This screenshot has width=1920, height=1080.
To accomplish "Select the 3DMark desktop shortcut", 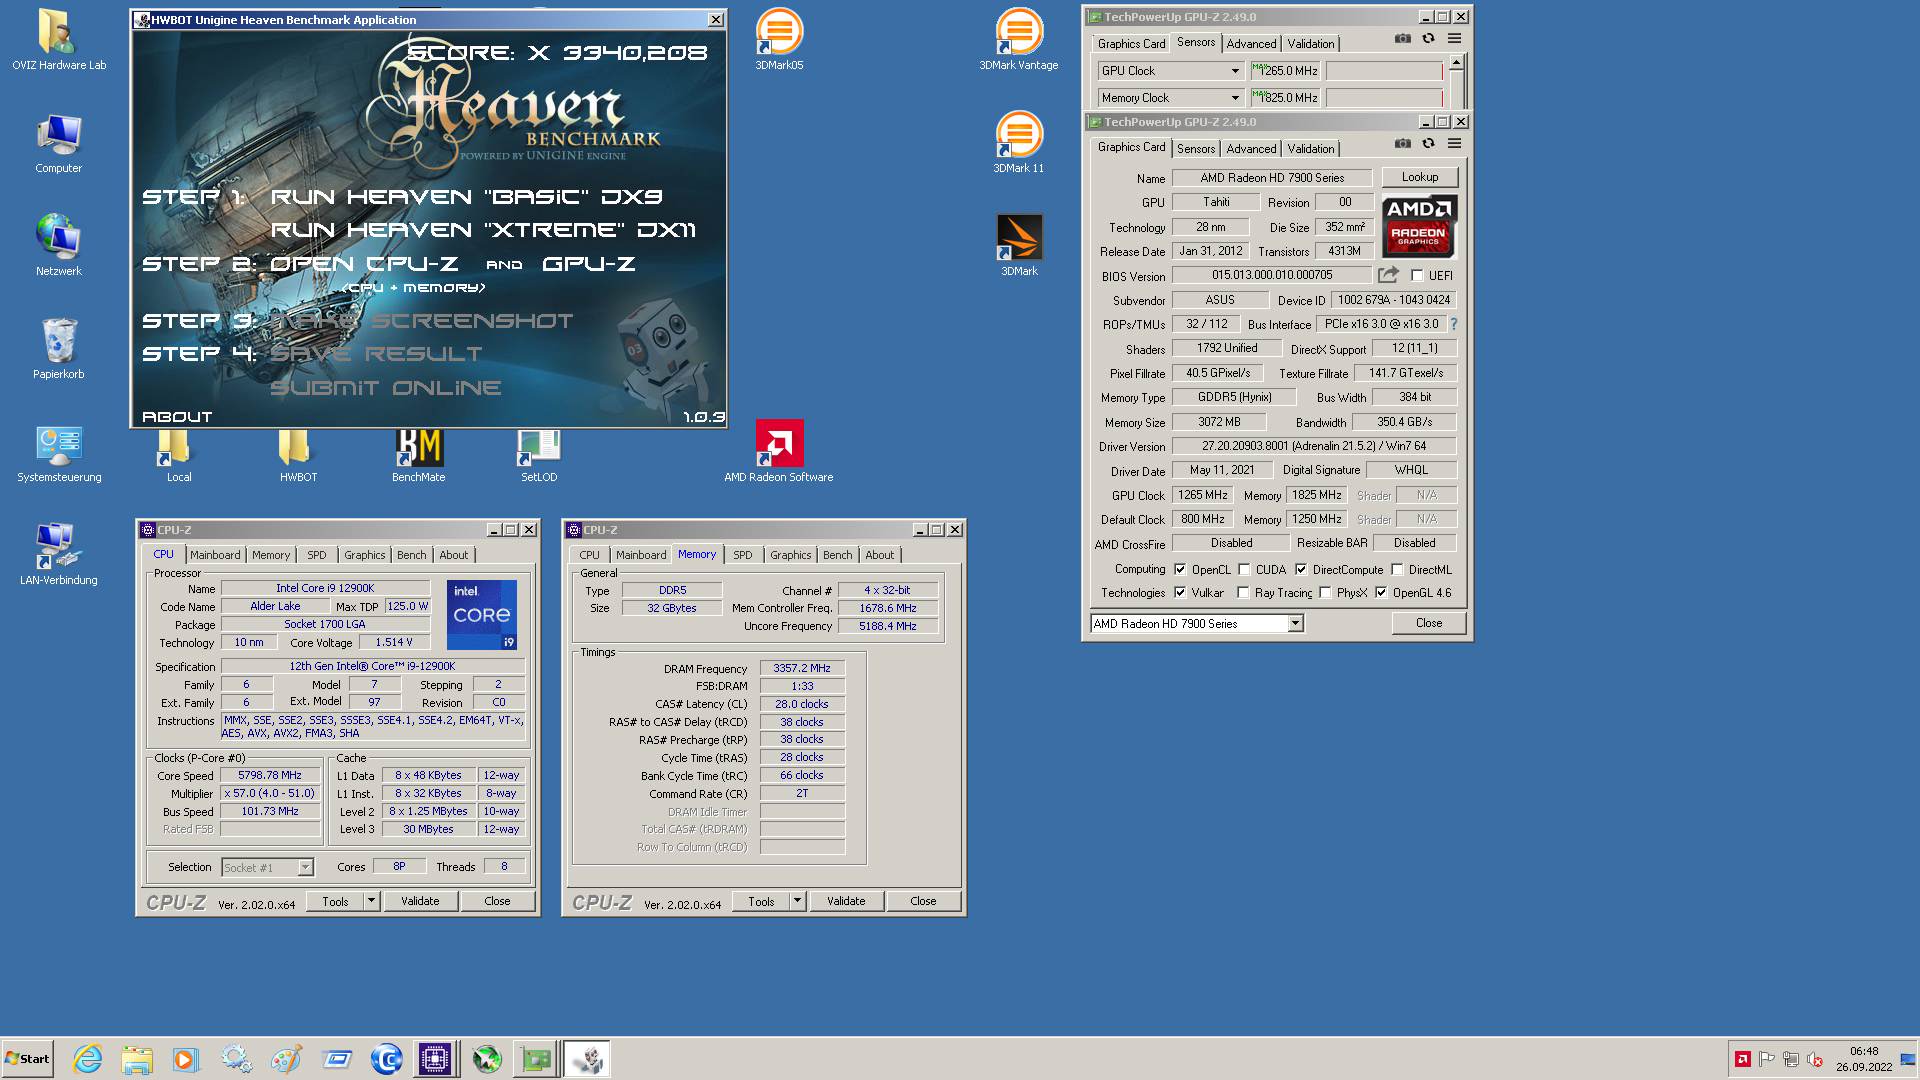I will pos(1019,245).
